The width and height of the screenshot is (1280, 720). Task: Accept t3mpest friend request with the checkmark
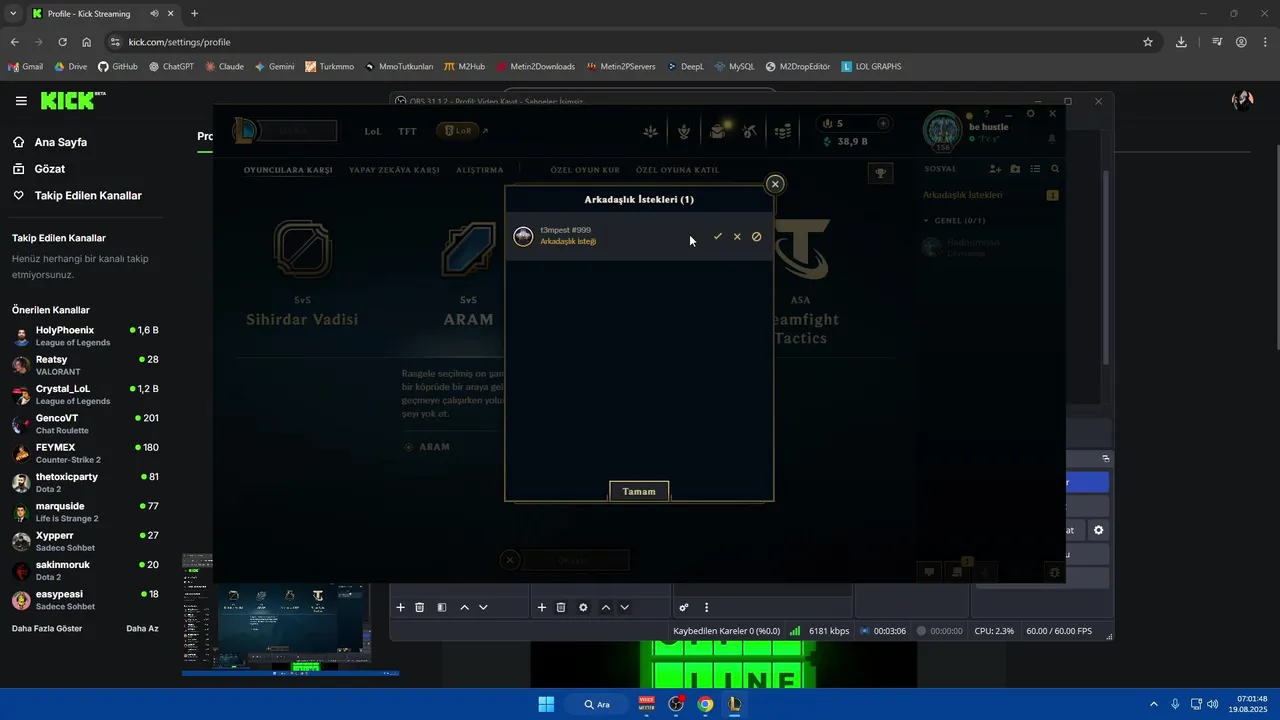point(717,237)
